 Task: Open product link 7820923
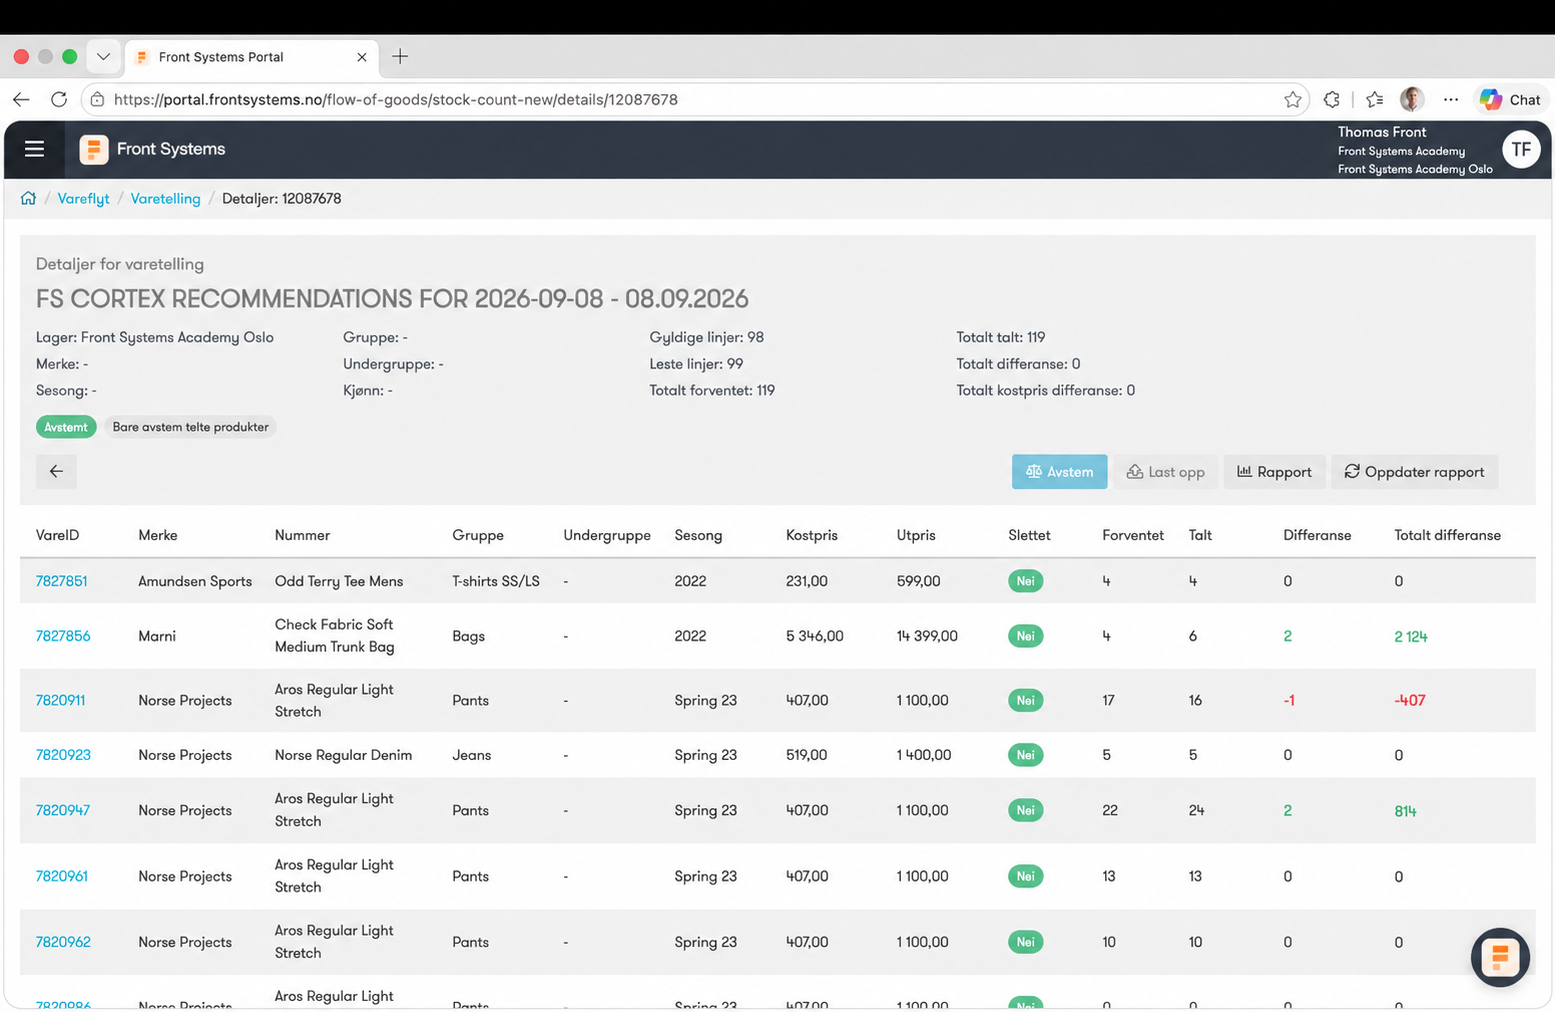pos(62,755)
